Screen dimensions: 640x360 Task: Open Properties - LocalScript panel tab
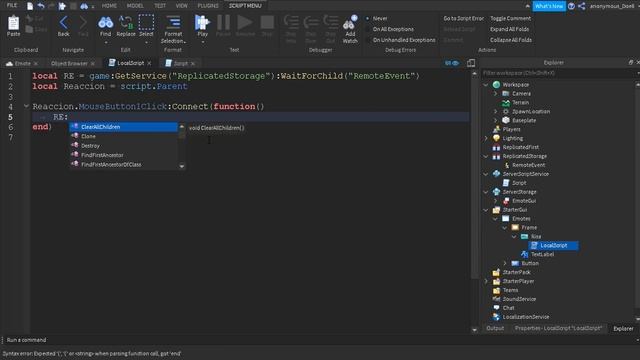pyautogui.click(x=558, y=328)
